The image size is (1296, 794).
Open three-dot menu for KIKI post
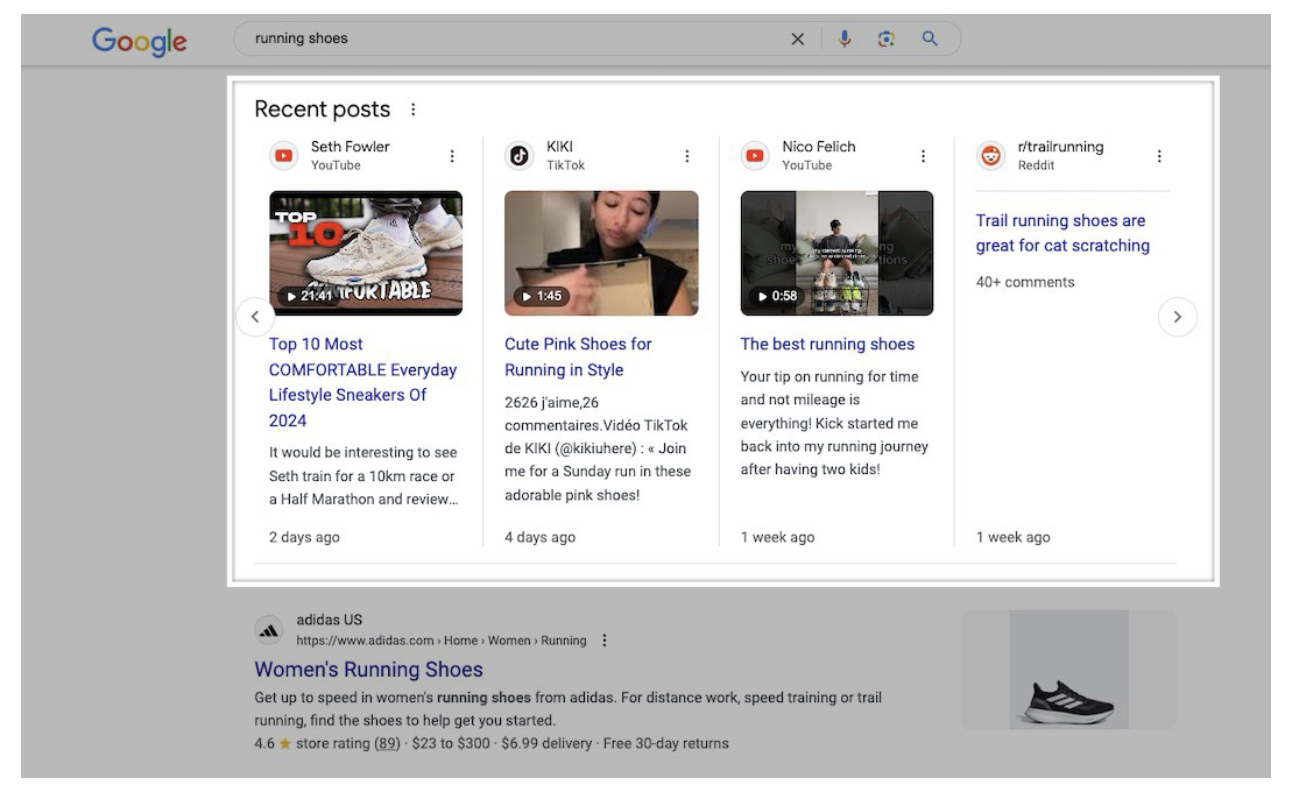pos(687,156)
